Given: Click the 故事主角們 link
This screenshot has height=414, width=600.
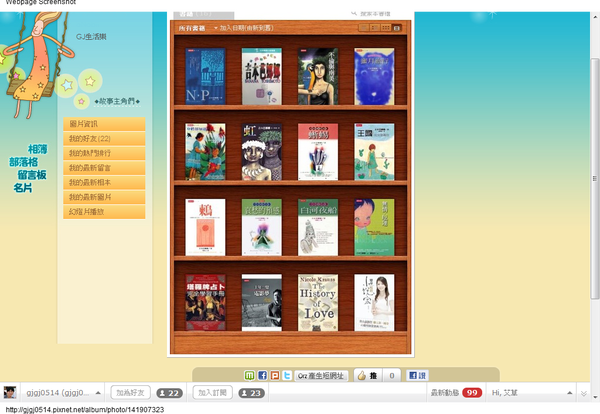Looking at the screenshot, I should (x=117, y=101).
